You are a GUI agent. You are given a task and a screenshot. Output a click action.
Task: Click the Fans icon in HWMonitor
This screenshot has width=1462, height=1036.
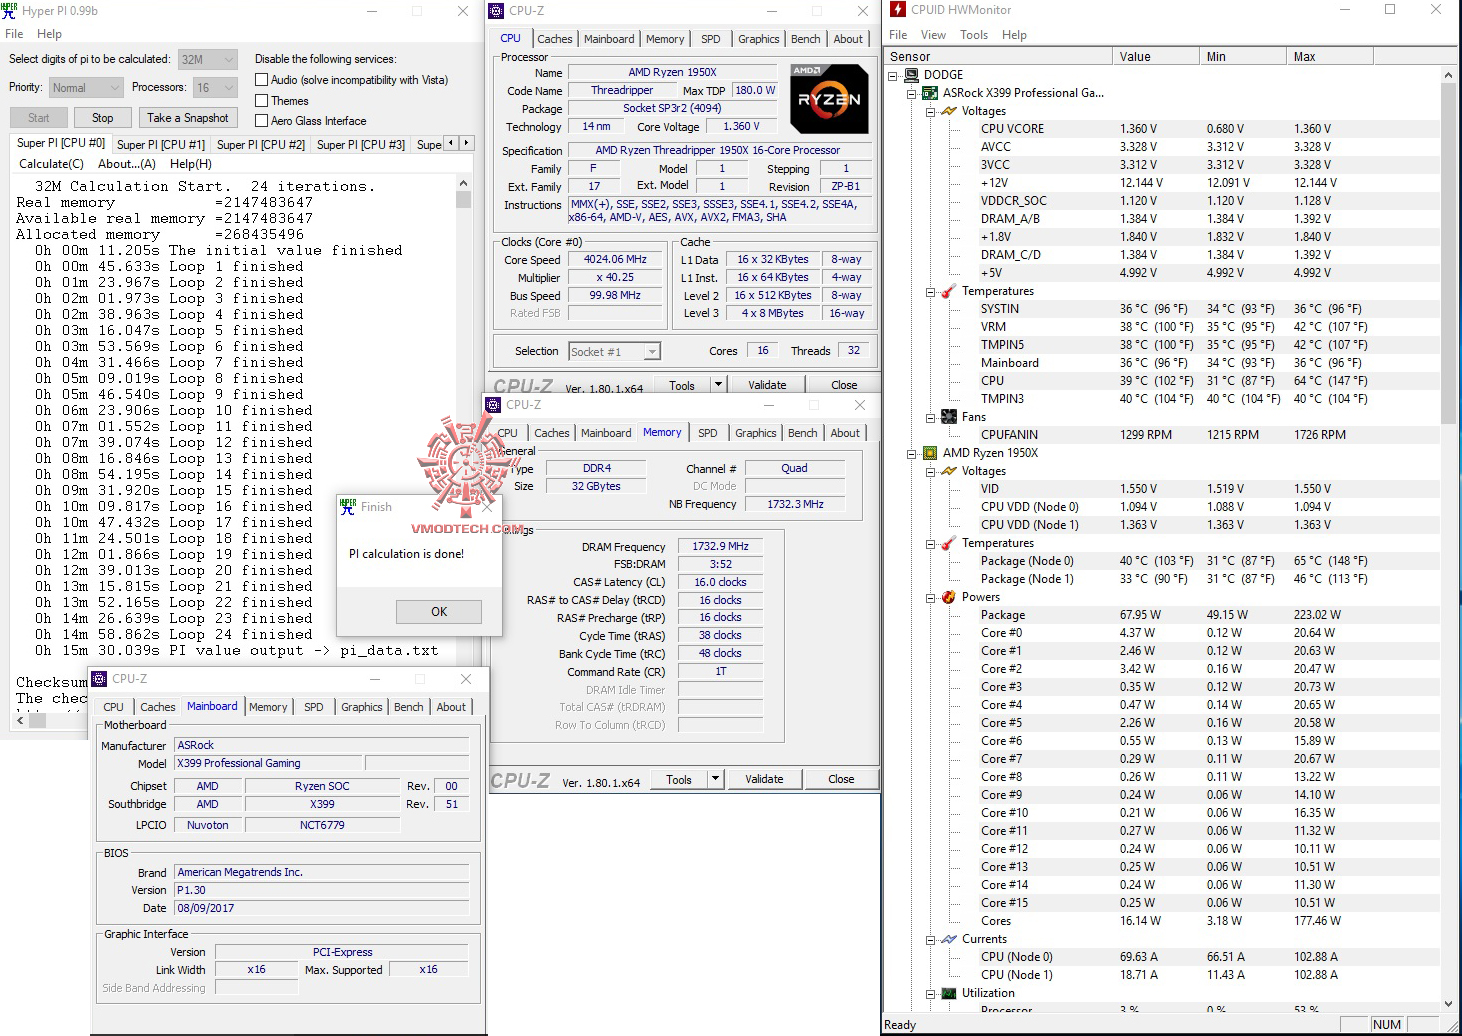pos(948,417)
